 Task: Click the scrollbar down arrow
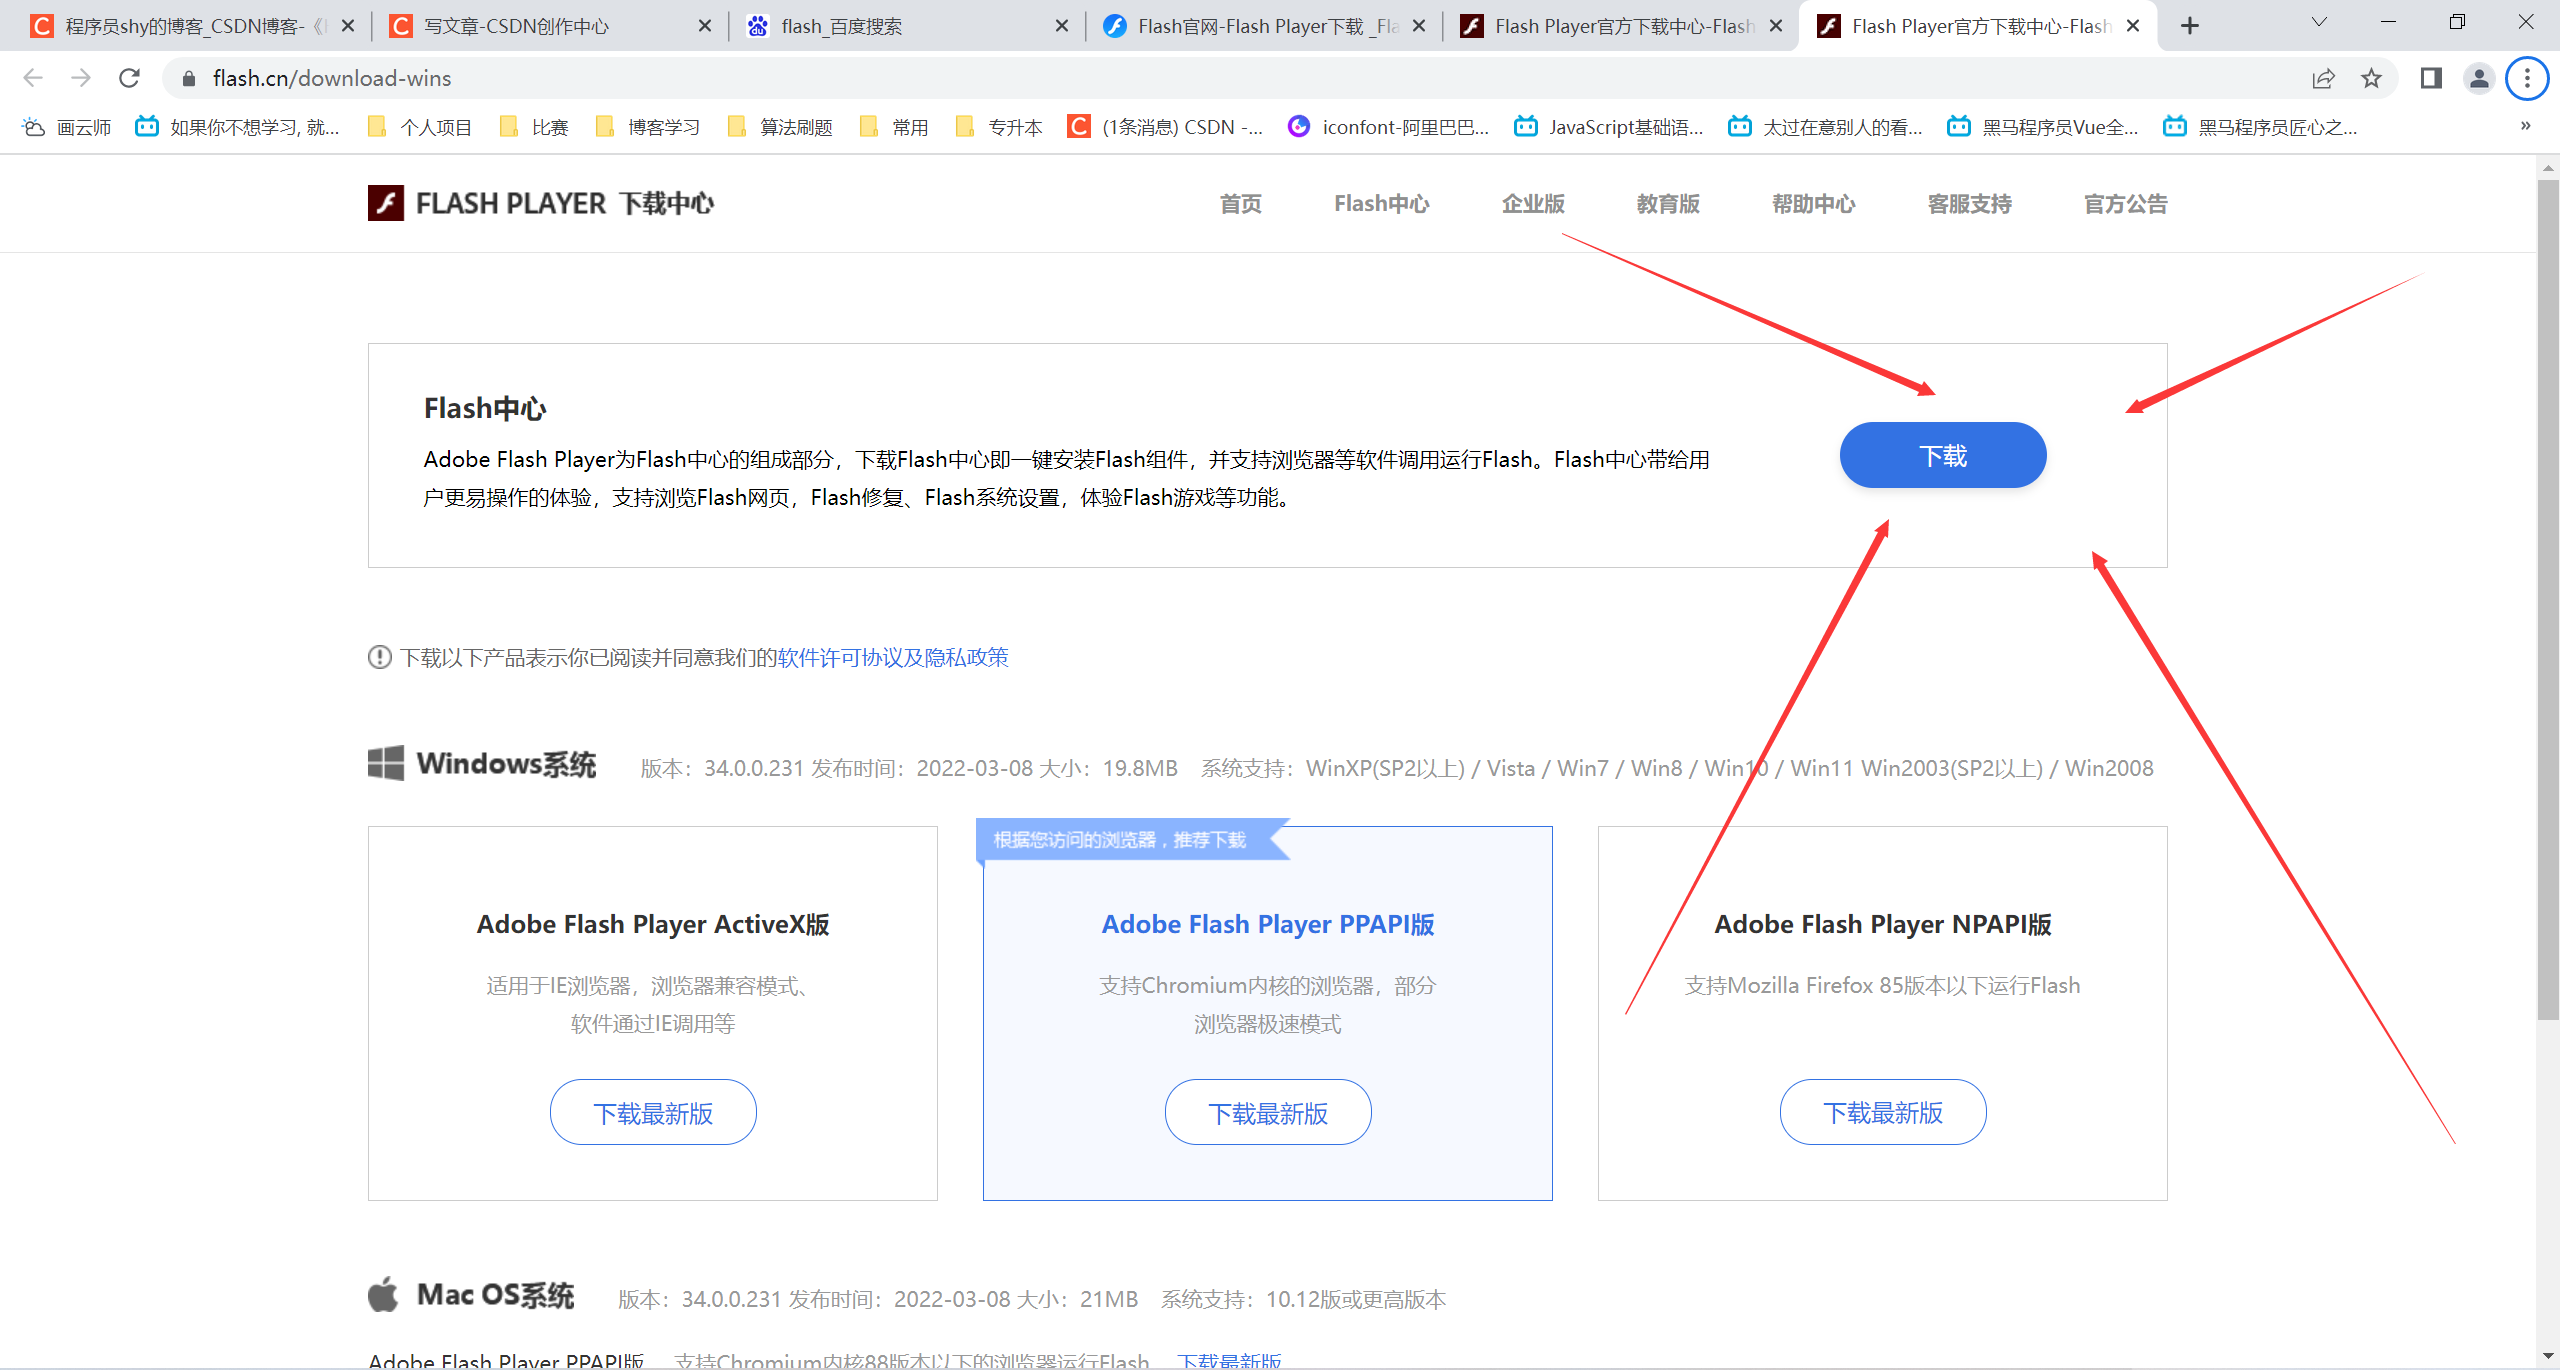pos(2548,1356)
